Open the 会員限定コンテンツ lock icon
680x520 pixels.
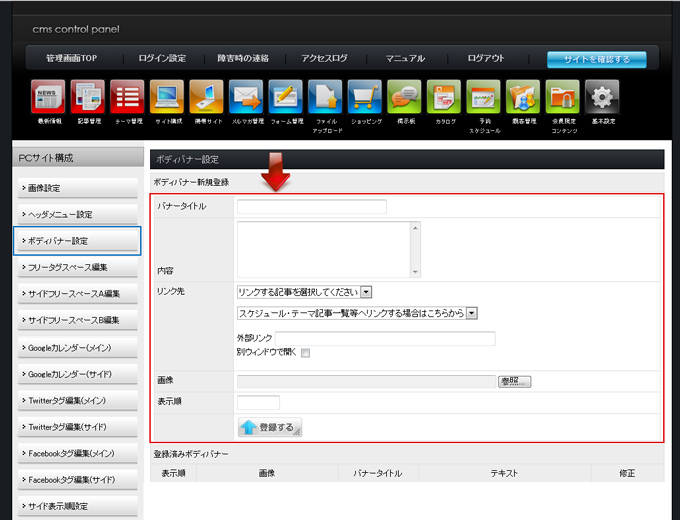click(563, 97)
